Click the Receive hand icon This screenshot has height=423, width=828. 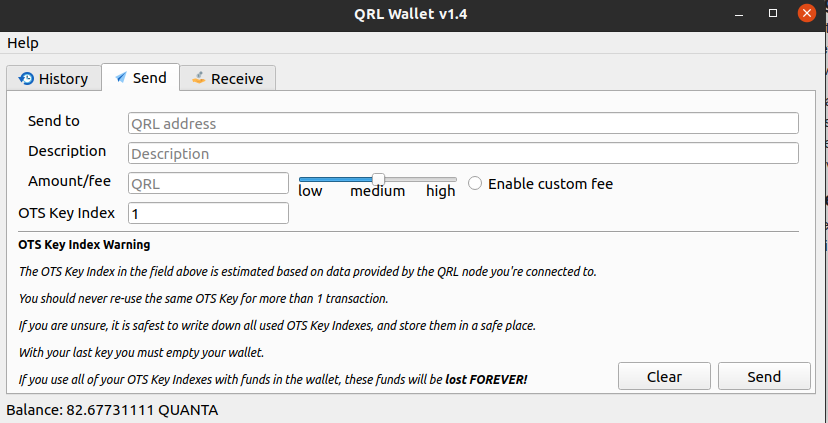pyautogui.click(x=199, y=78)
